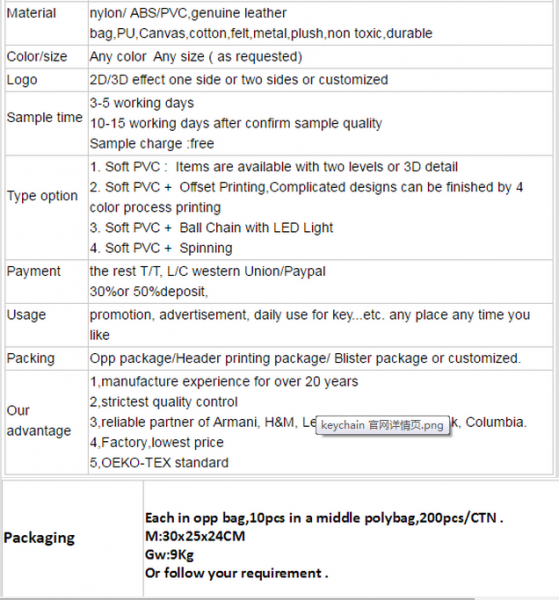Click the Sample time label
The image size is (559, 600).
(x=44, y=117)
